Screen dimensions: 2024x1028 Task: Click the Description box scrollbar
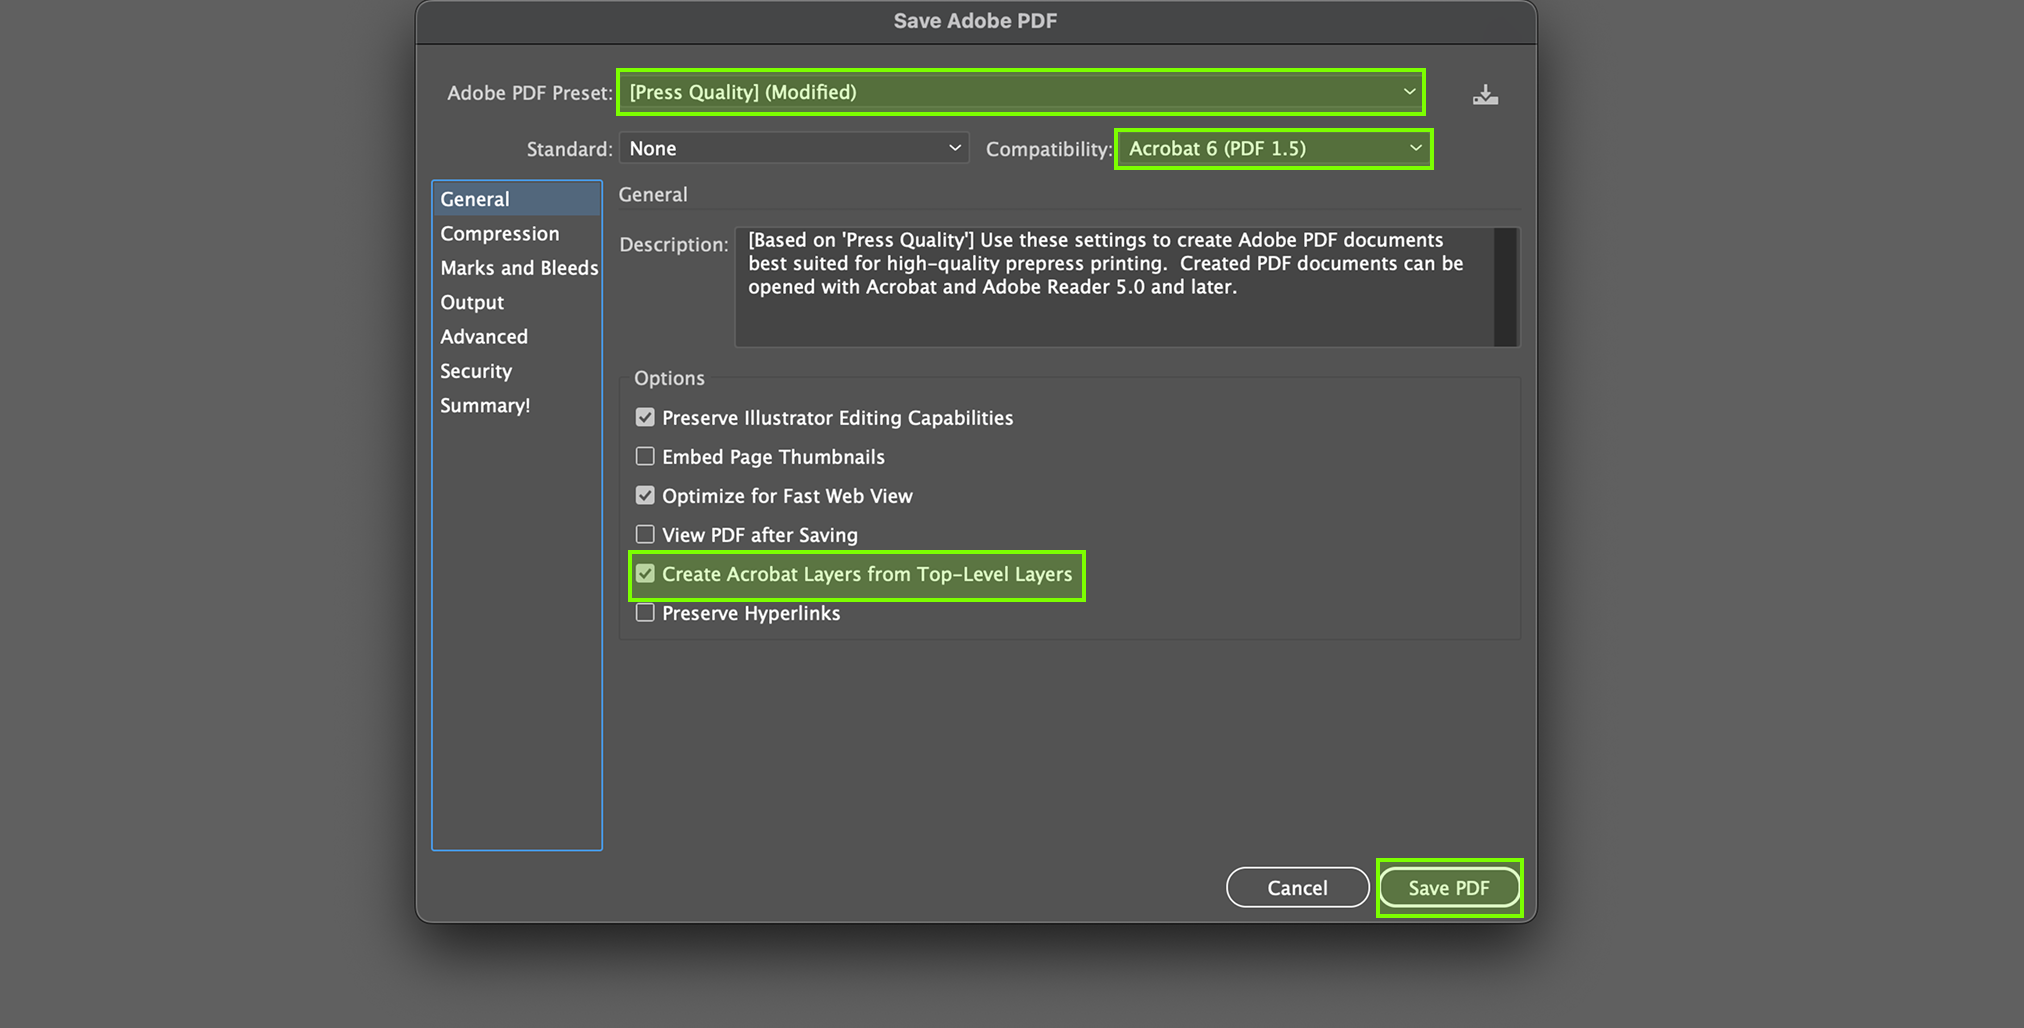(1505, 287)
